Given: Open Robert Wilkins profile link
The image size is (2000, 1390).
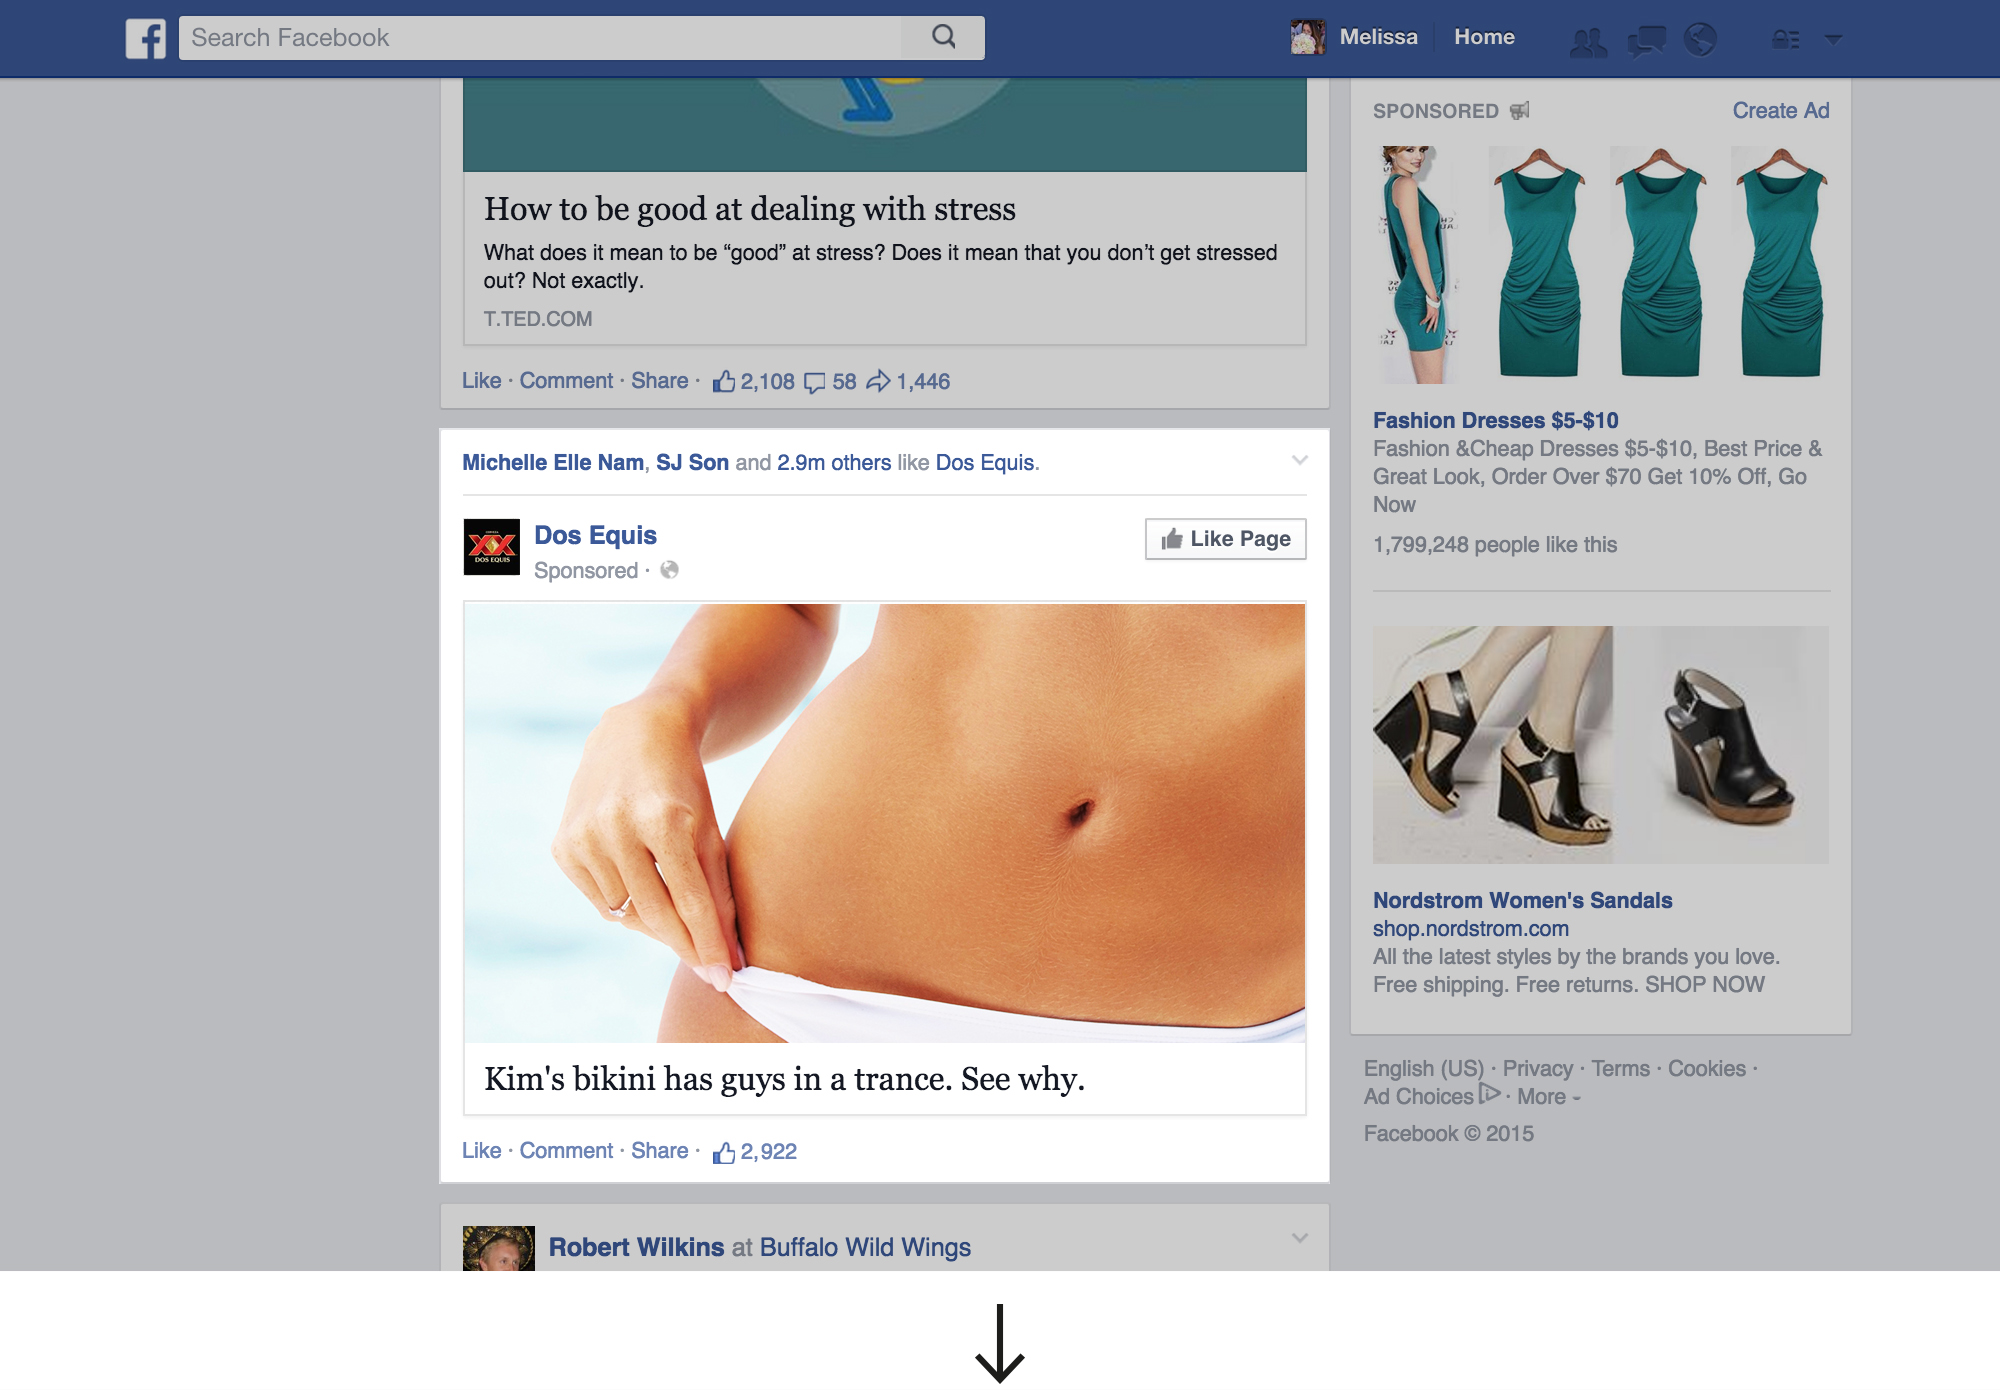Looking at the screenshot, I should click(636, 1247).
